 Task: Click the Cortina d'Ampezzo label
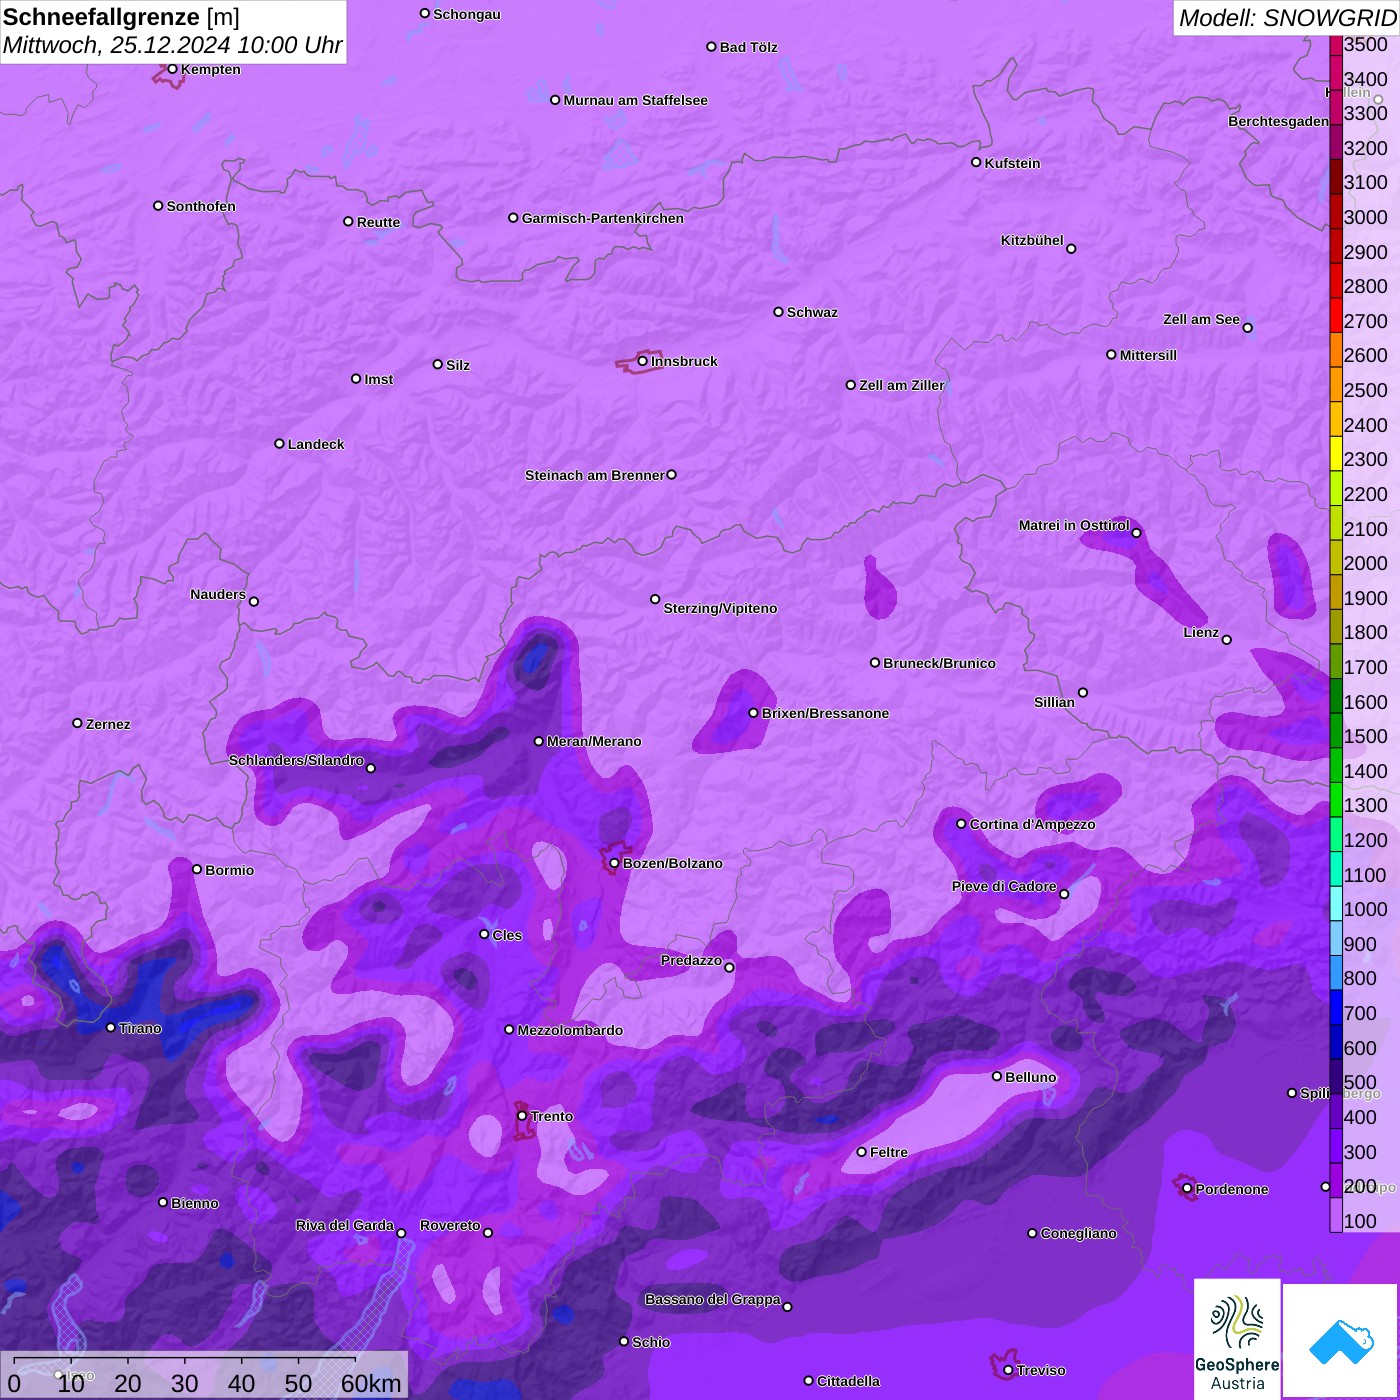pos(1033,824)
